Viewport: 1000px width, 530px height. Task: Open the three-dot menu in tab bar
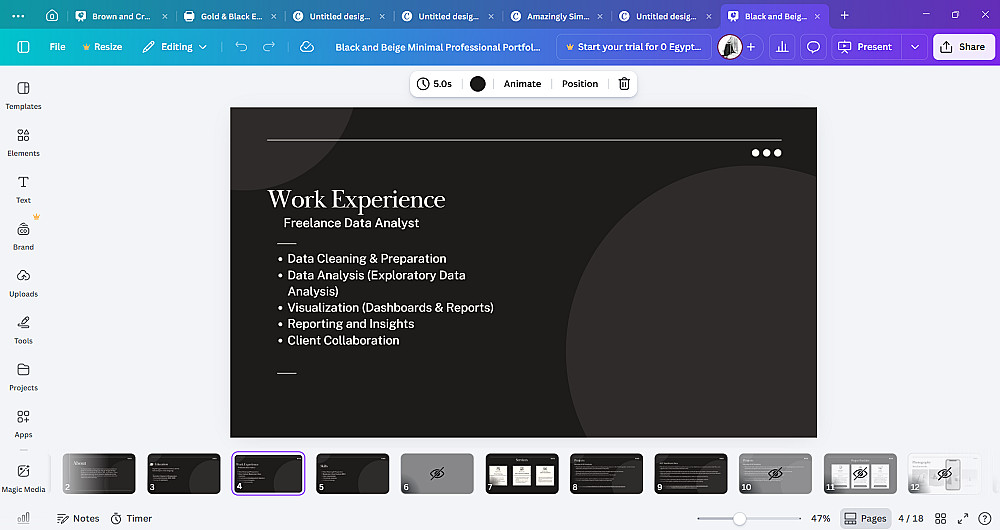(18, 16)
